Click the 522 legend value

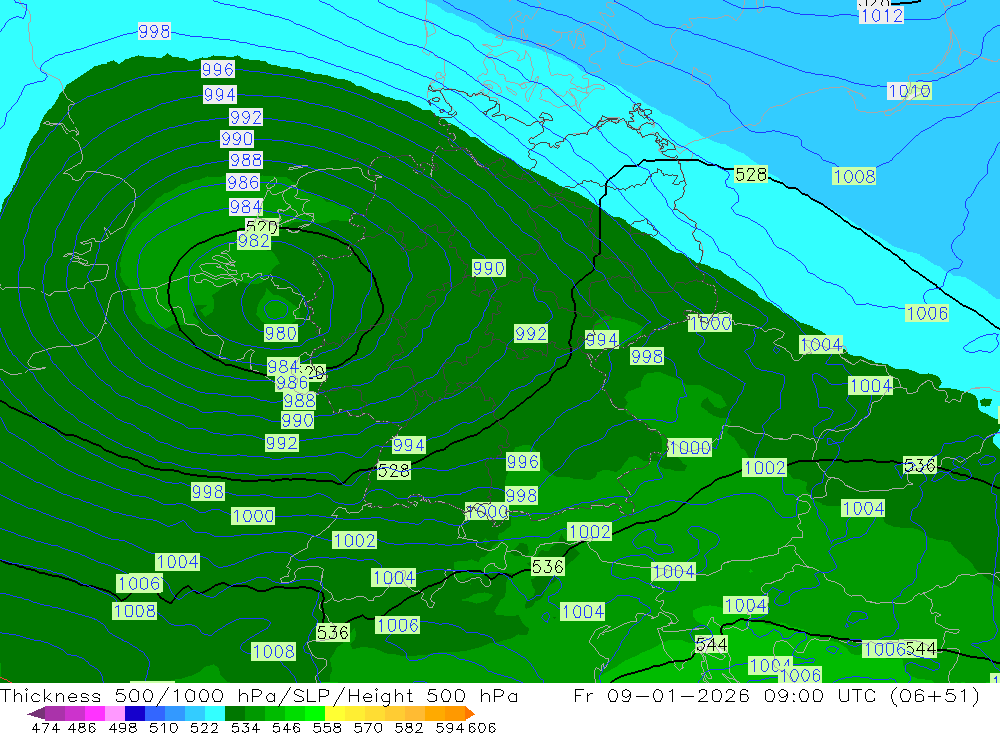(x=204, y=728)
